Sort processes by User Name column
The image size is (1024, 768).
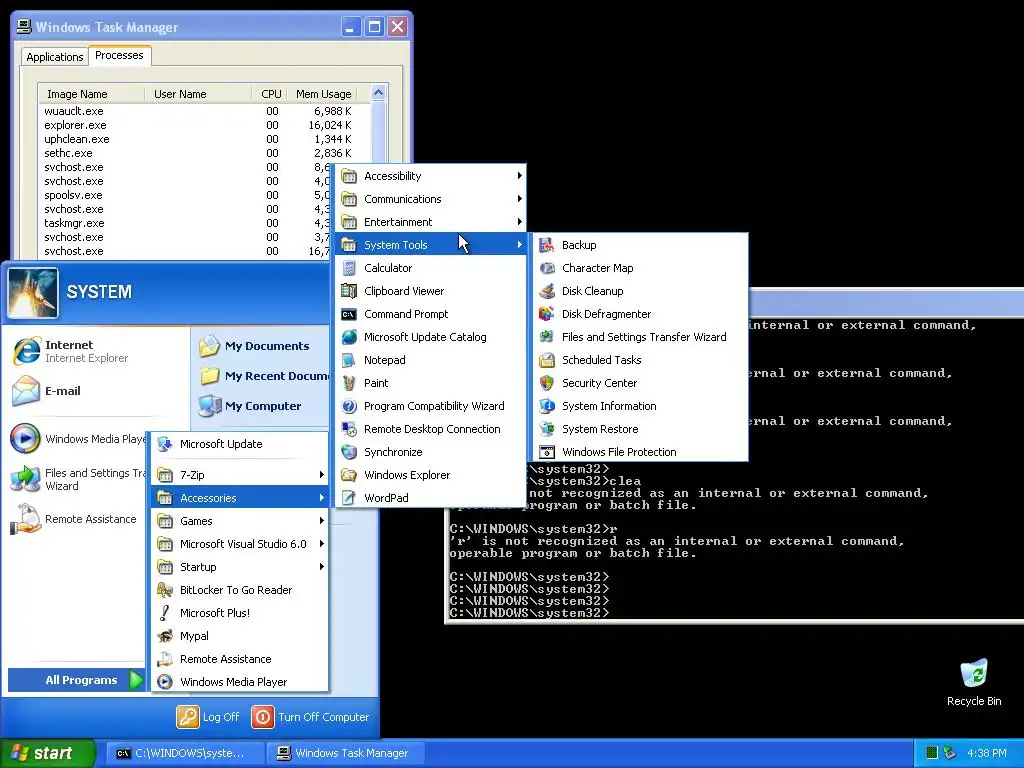[198, 94]
